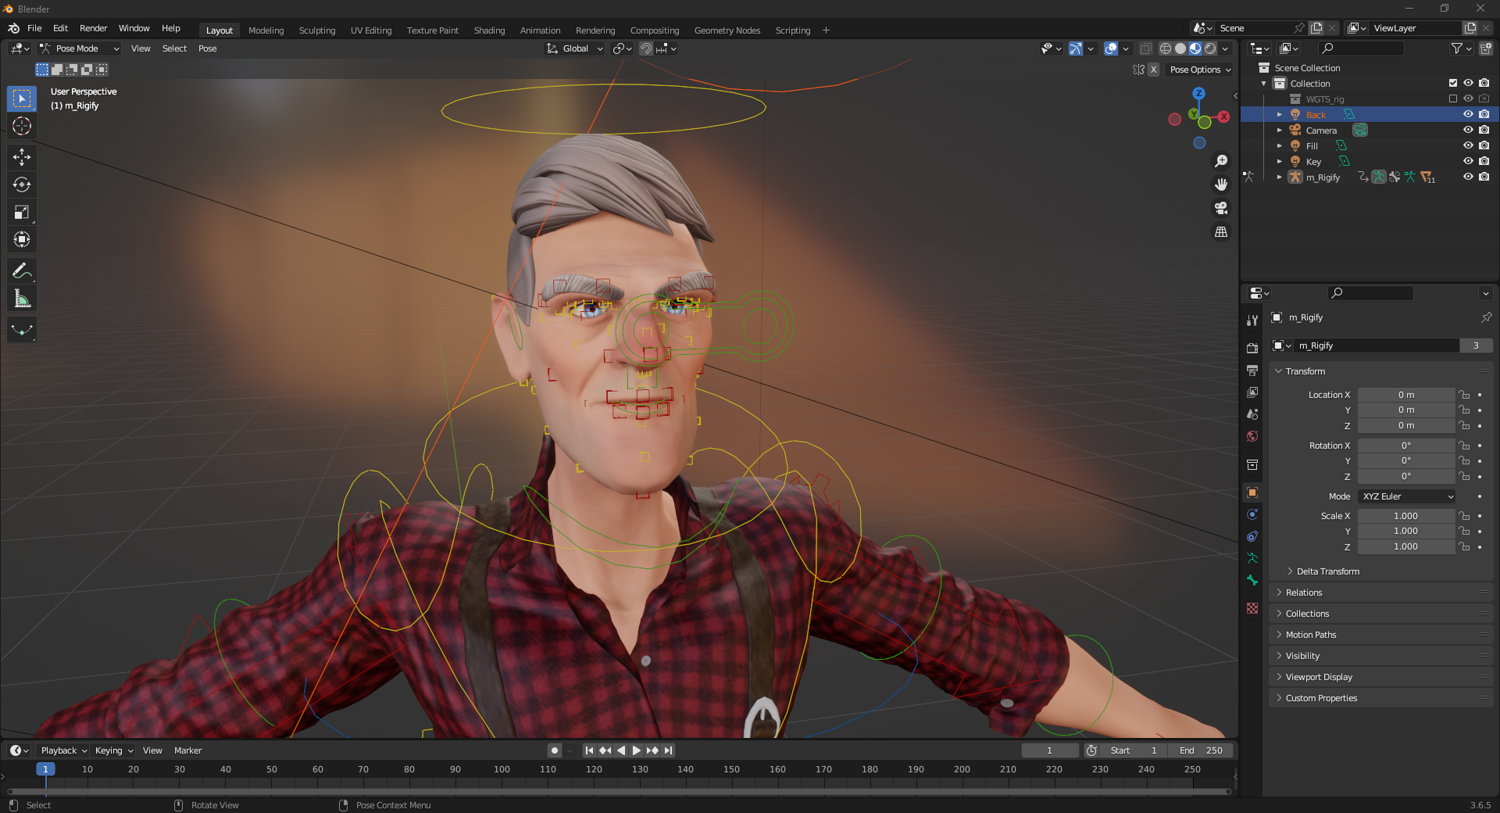The image size is (1500, 813).
Task: Open the Pose Mode dropdown
Action: pos(79,48)
